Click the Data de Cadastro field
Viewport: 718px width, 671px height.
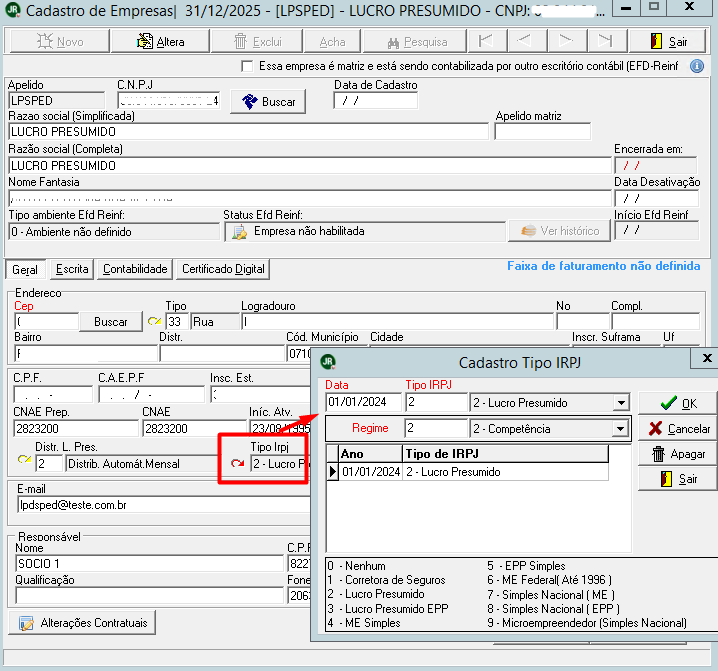tap(375, 101)
